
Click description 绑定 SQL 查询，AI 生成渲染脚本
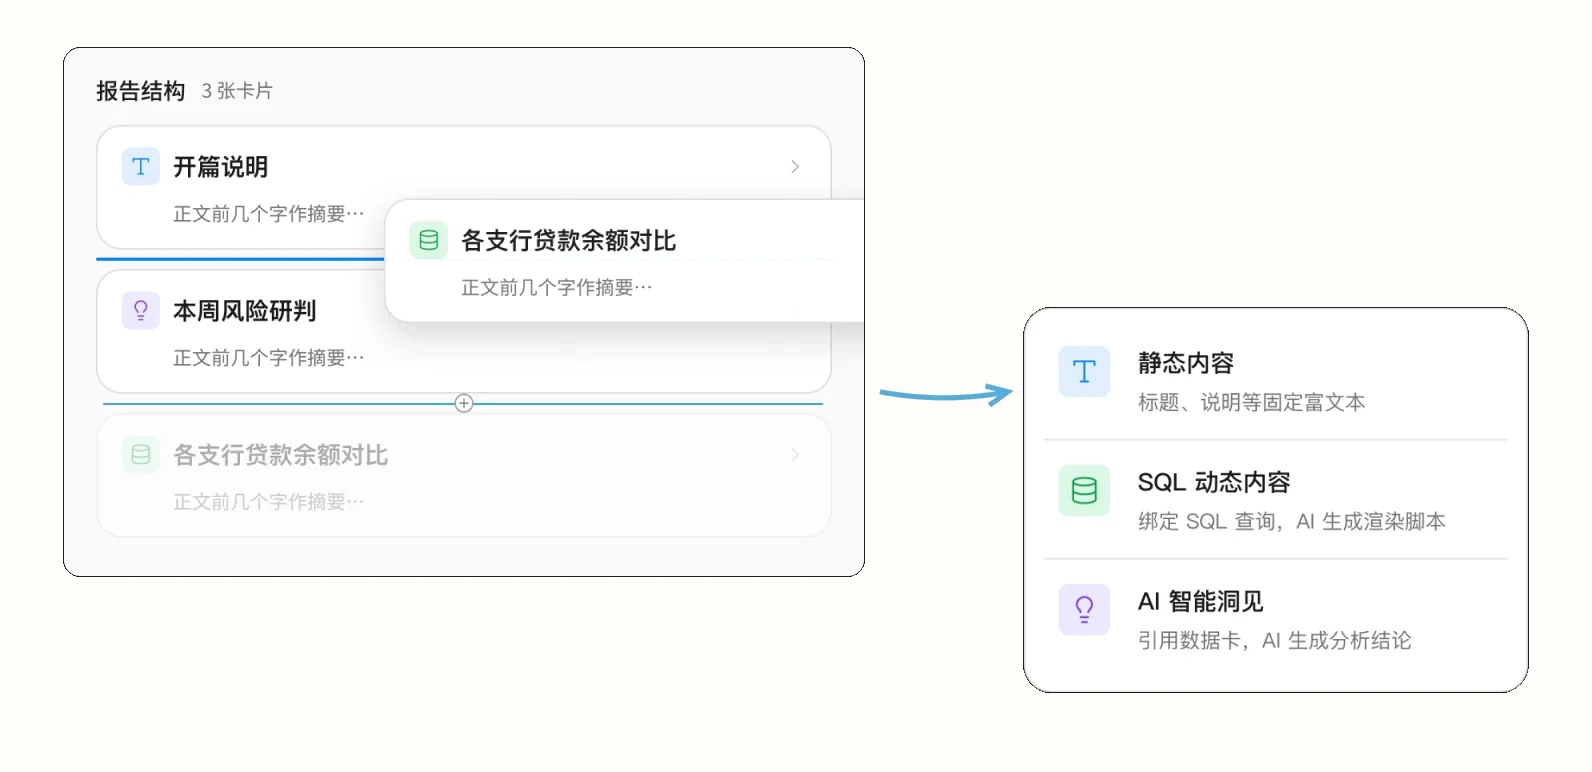coord(1292,521)
